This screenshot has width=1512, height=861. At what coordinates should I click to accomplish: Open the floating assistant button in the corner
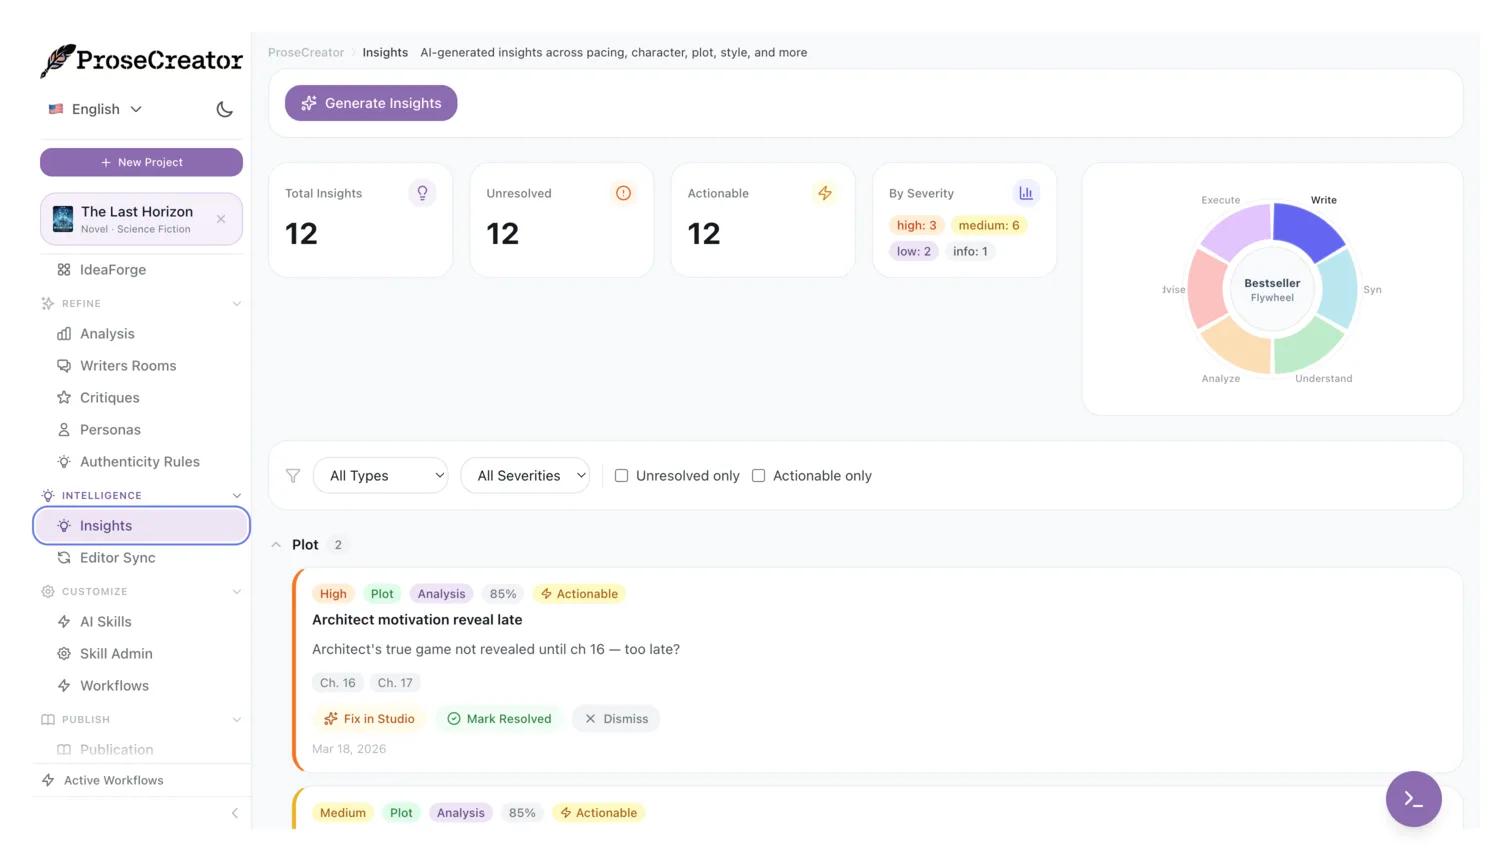tap(1413, 799)
